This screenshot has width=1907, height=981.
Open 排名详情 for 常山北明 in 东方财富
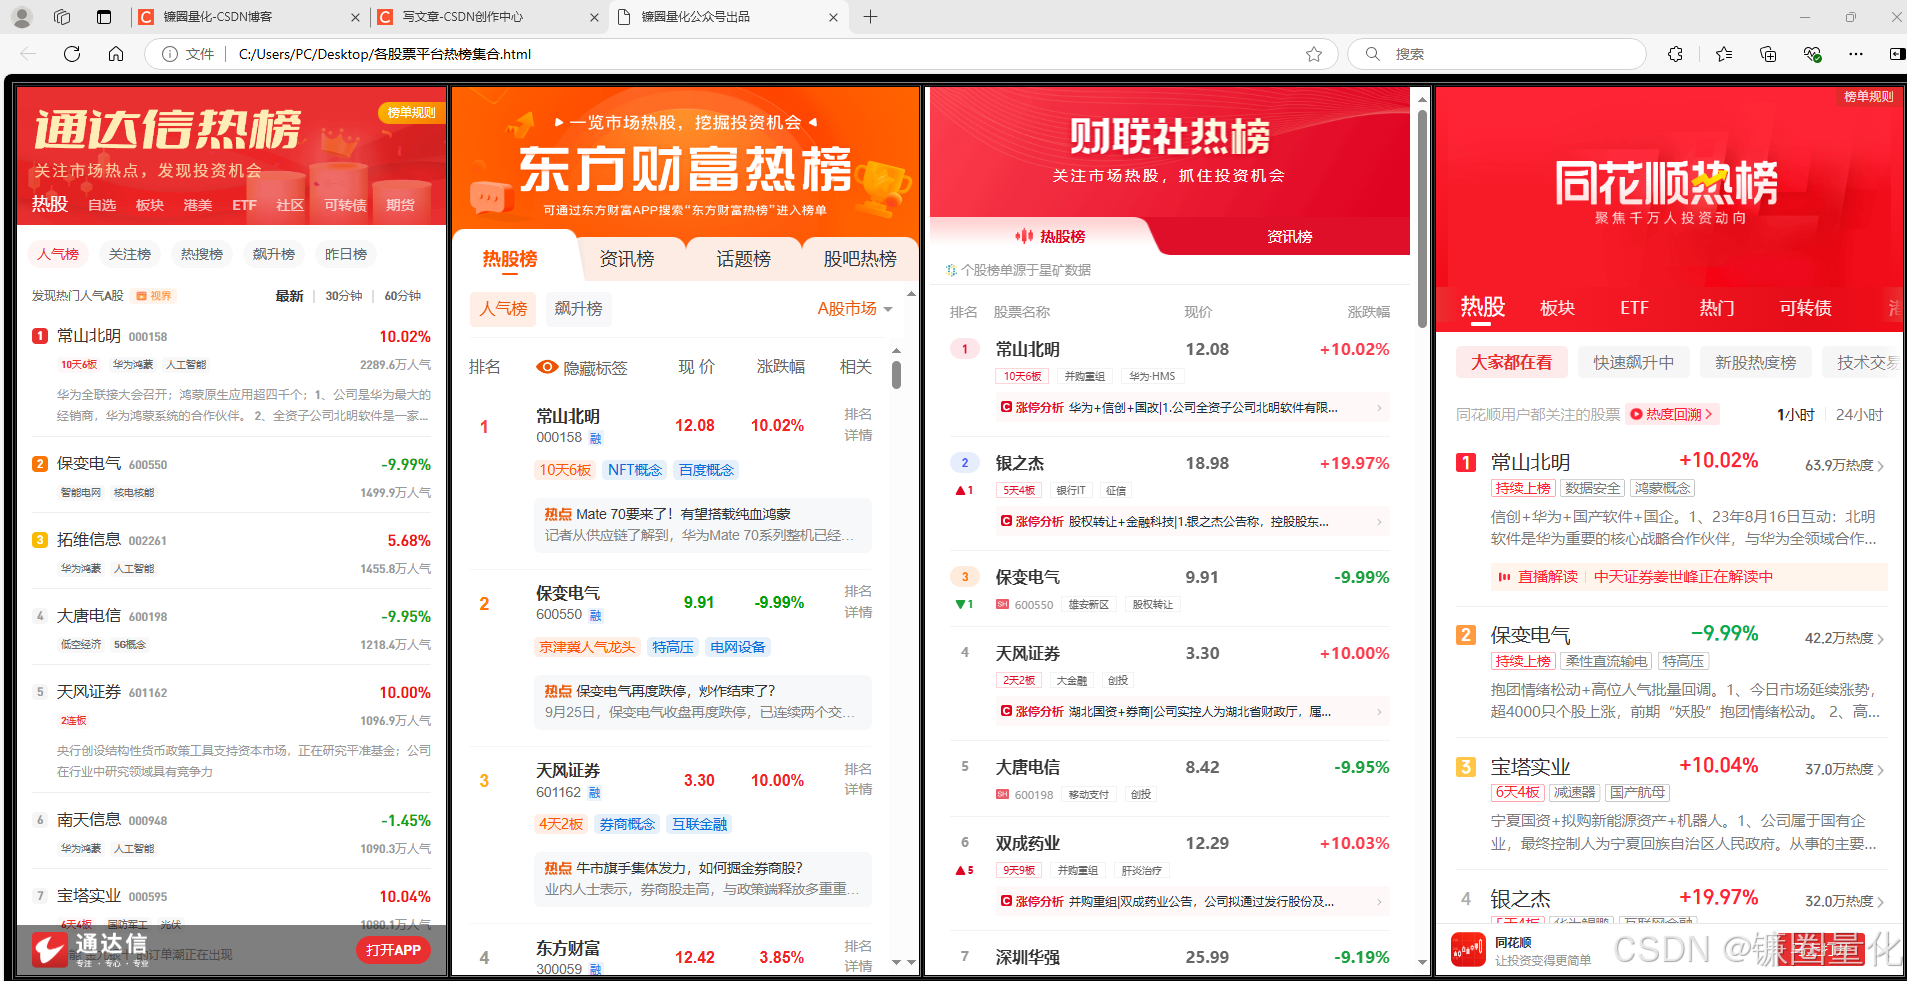858,425
